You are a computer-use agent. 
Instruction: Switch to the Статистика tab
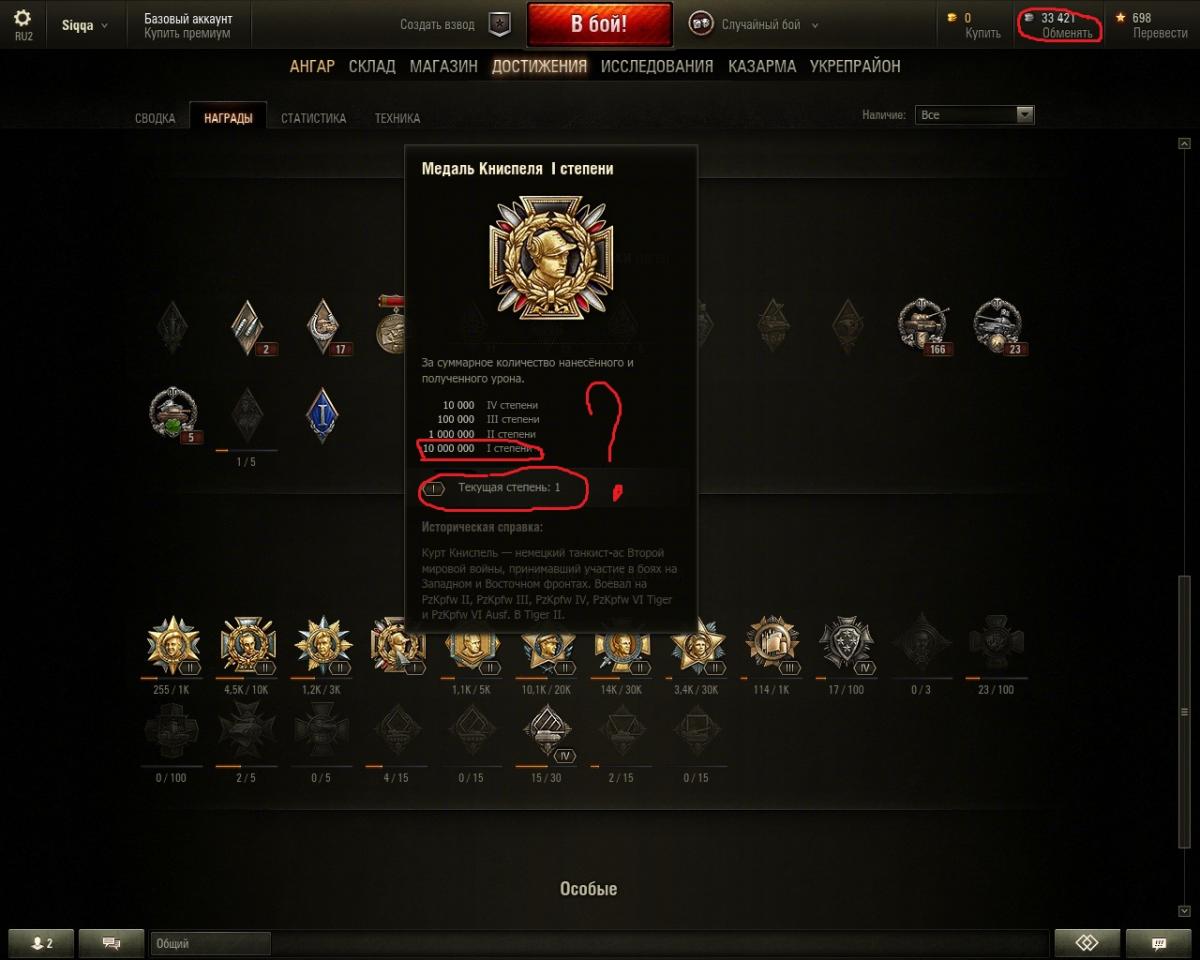[x=313, y=118]
